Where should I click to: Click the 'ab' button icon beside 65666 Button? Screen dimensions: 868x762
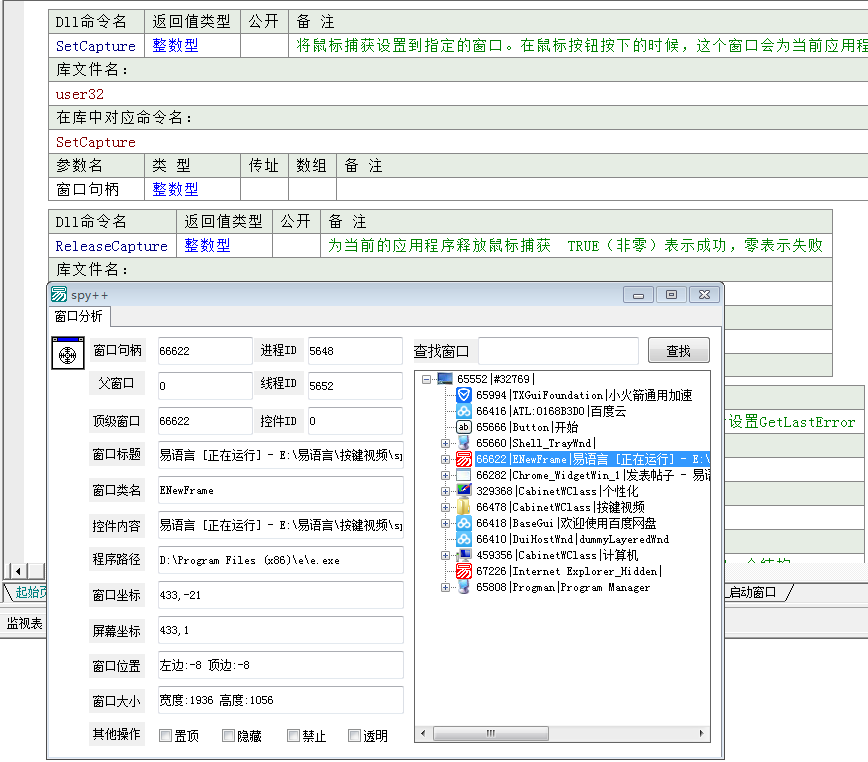[463, 427]
